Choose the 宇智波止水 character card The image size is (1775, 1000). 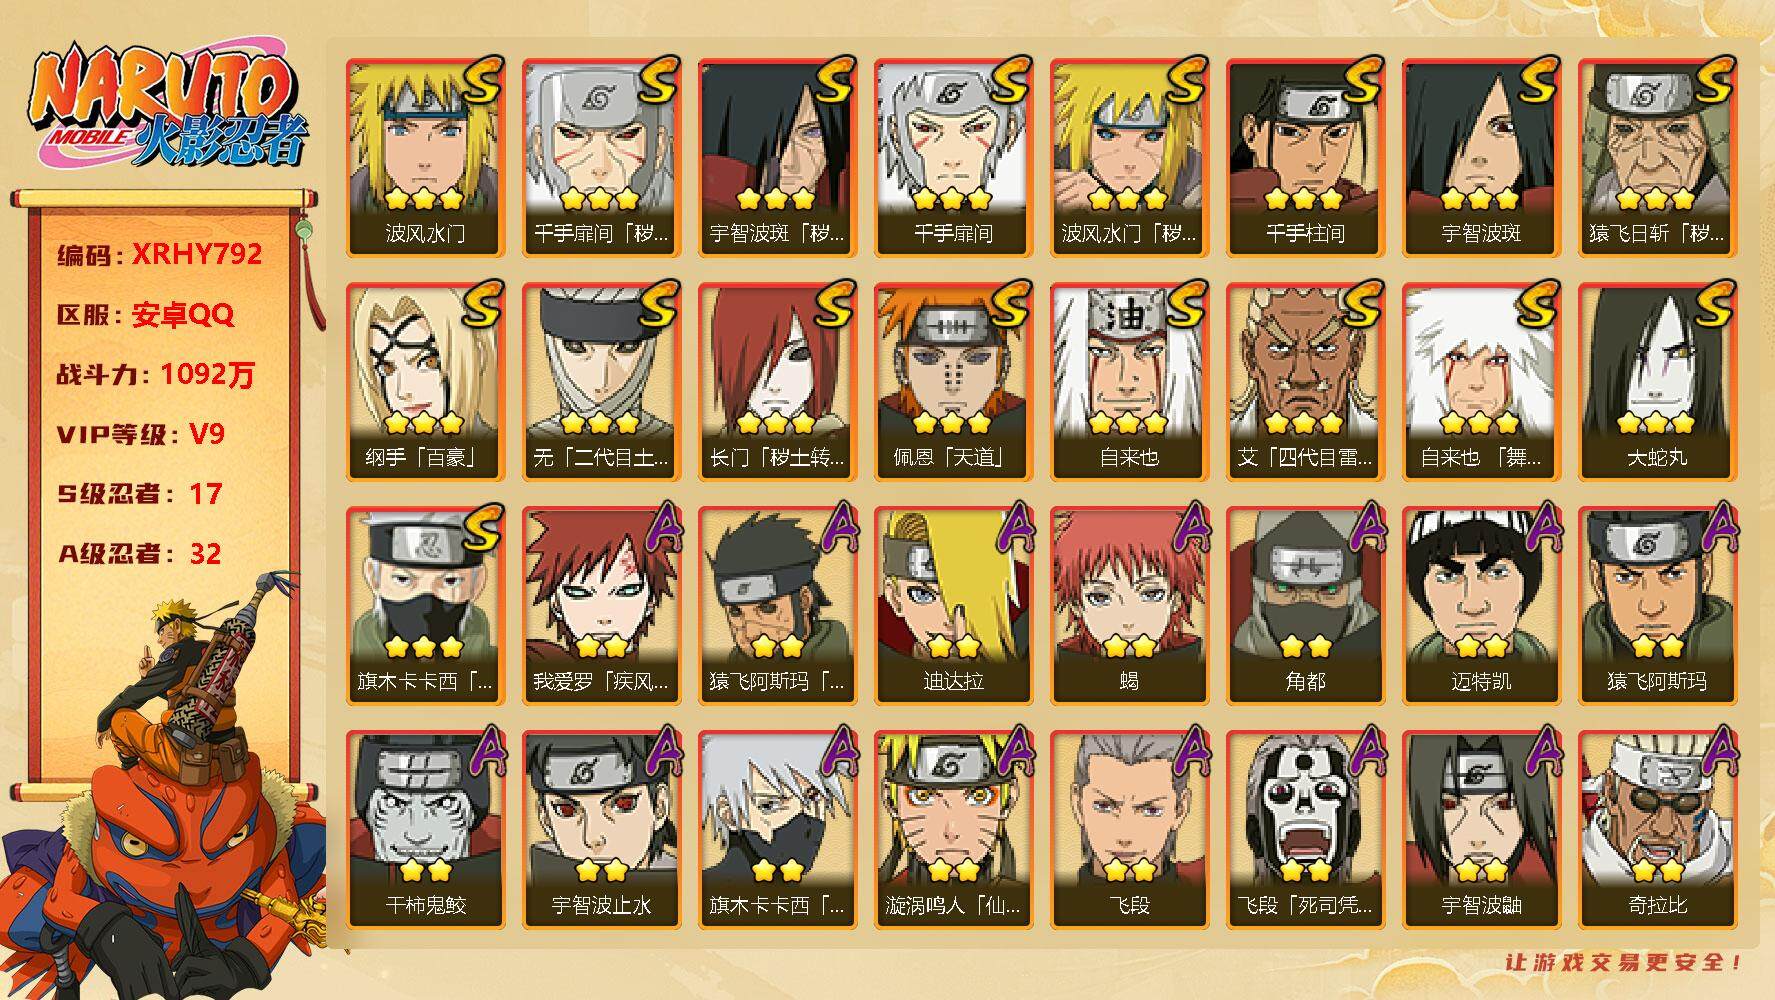pos(601,829)
